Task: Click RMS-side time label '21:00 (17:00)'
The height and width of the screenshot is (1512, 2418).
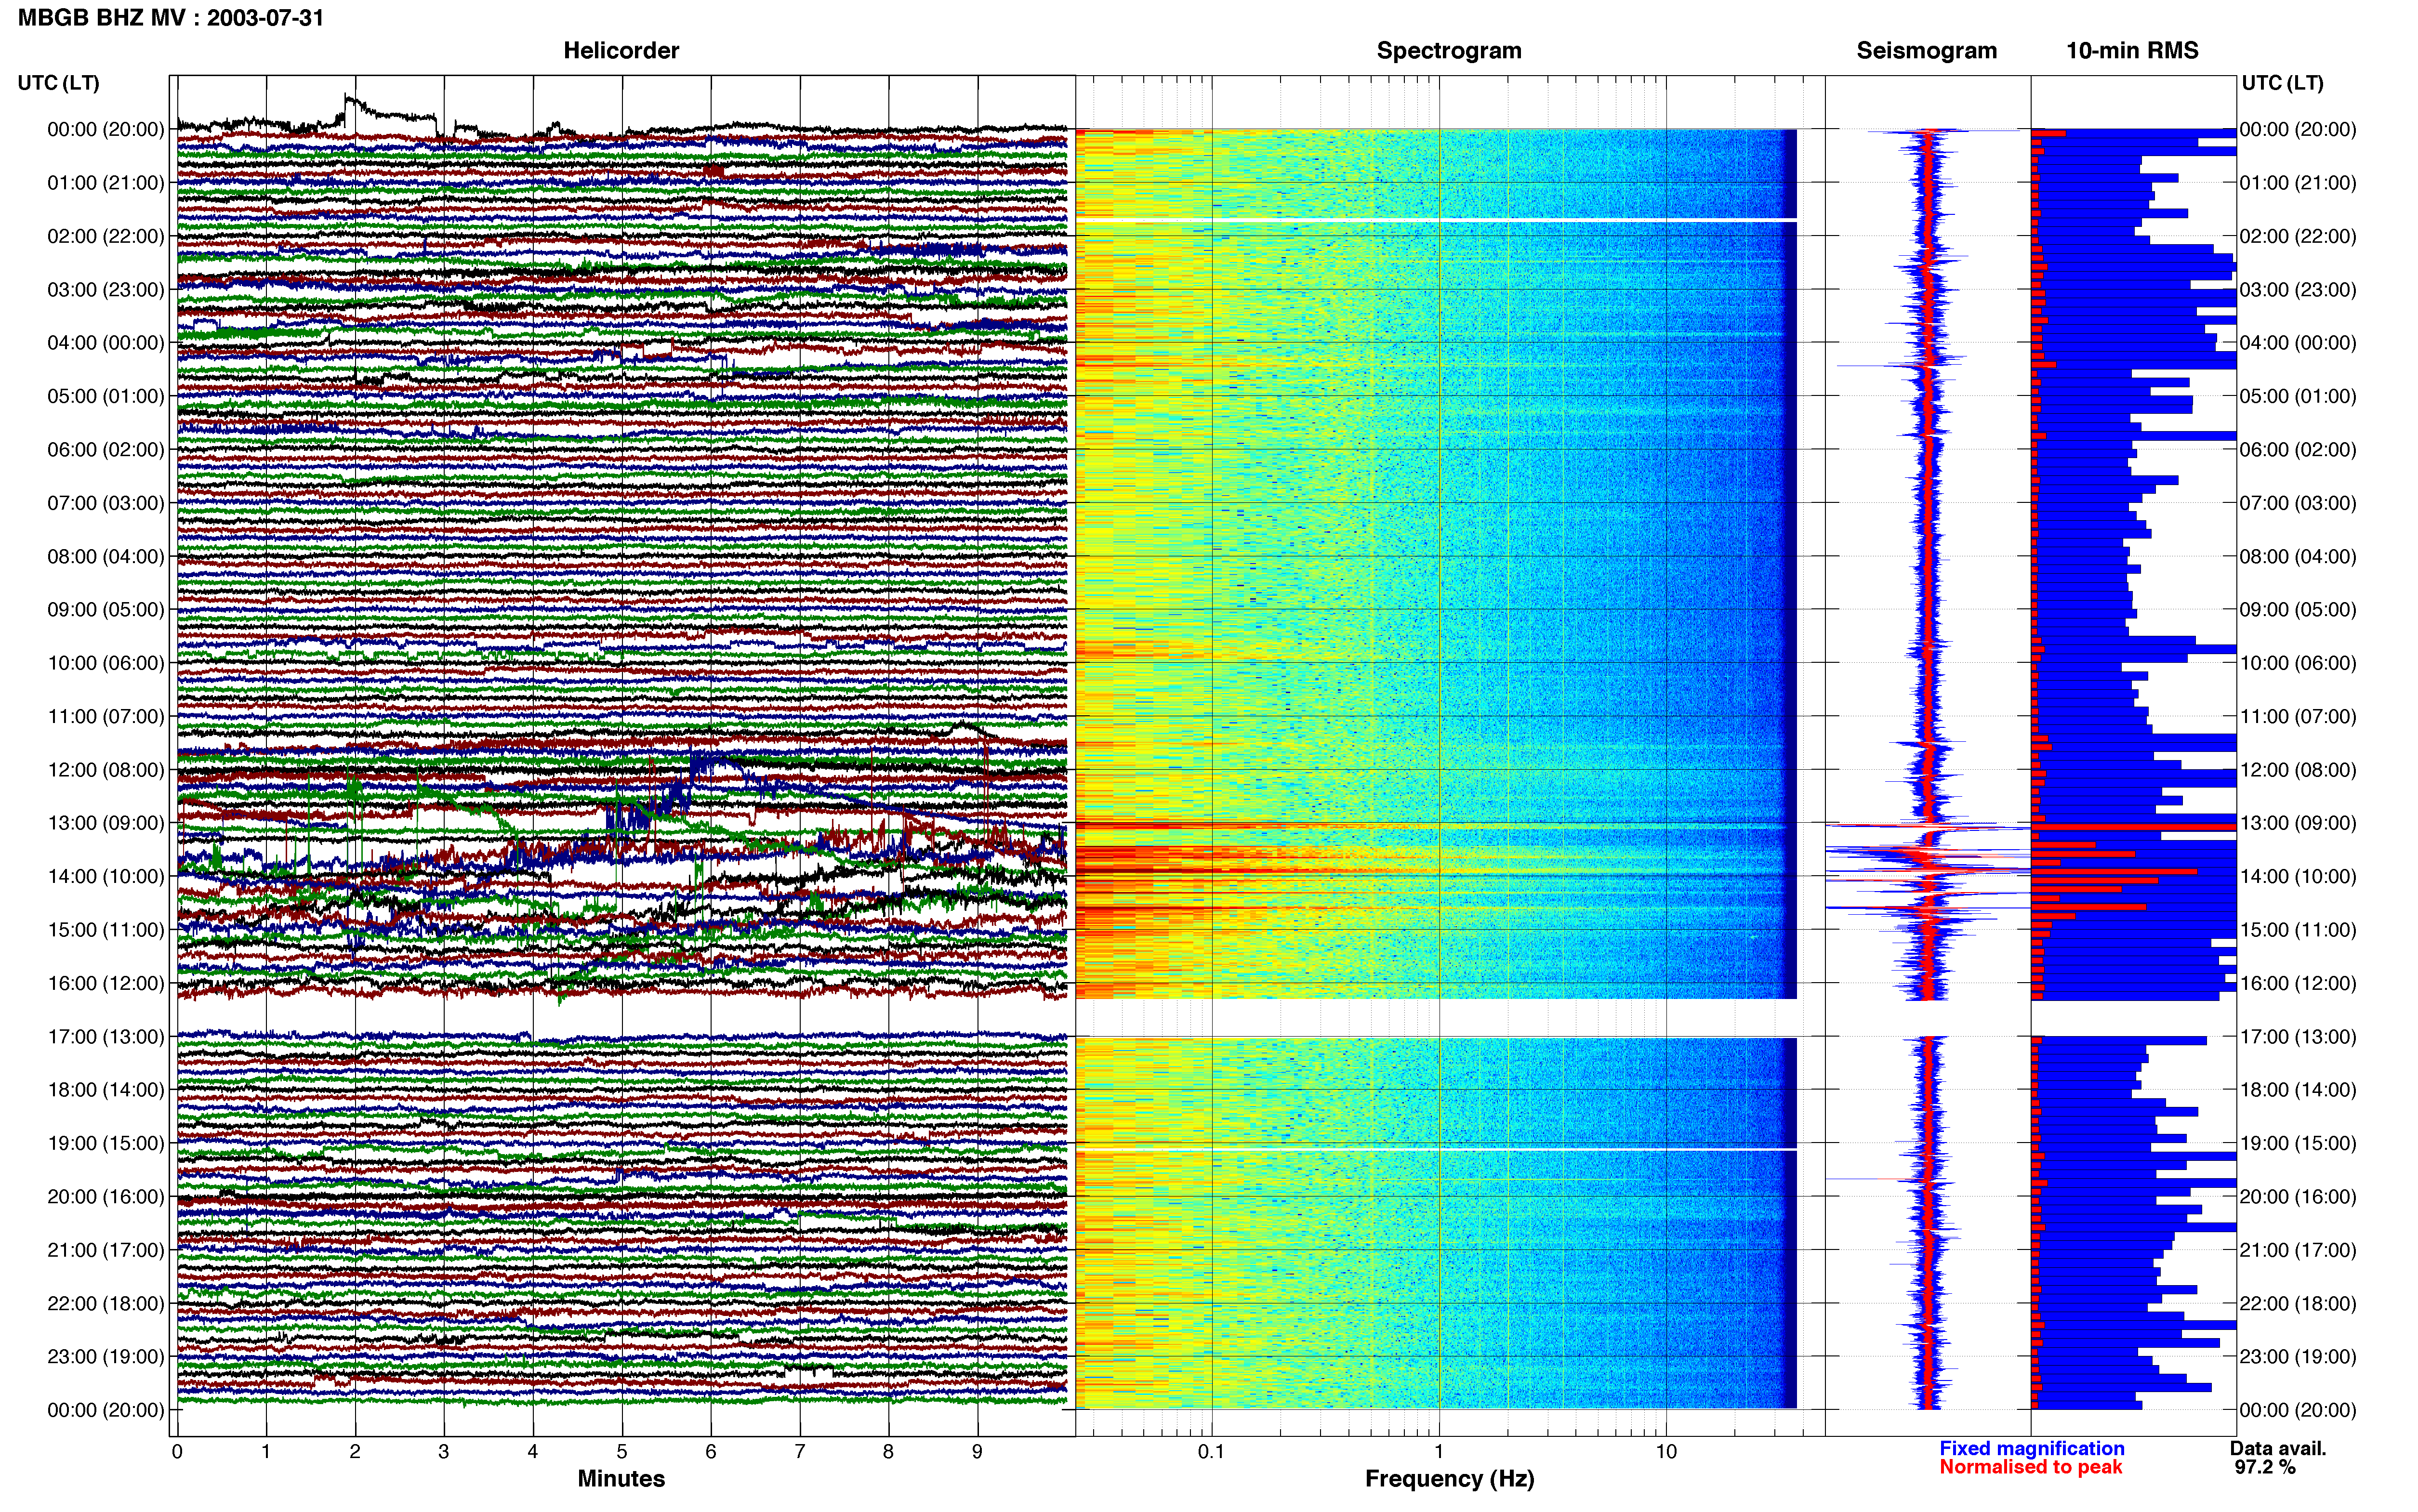Action: [x=2298, y=1250]
